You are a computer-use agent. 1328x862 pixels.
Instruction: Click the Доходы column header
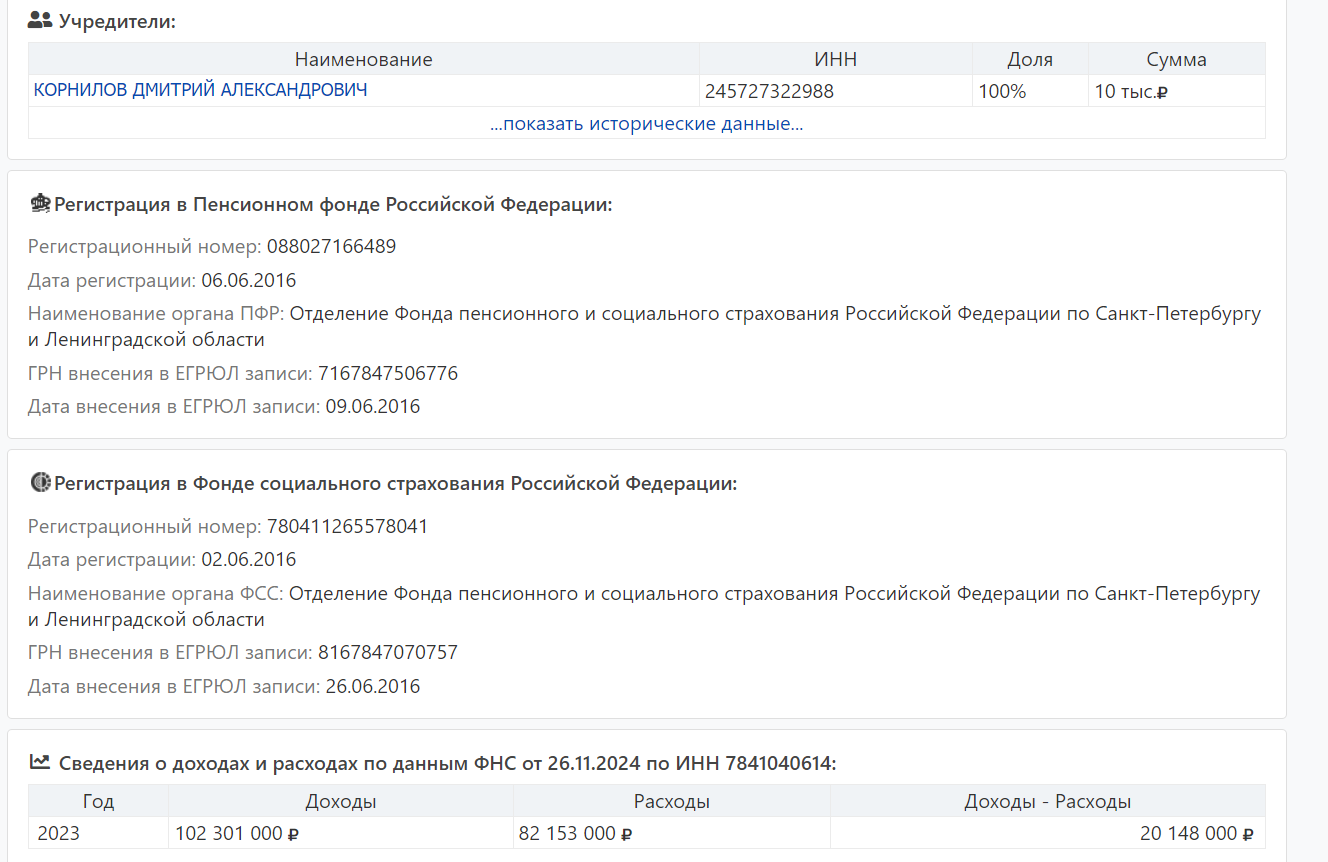pyautogui.click(x=341, y=801)
